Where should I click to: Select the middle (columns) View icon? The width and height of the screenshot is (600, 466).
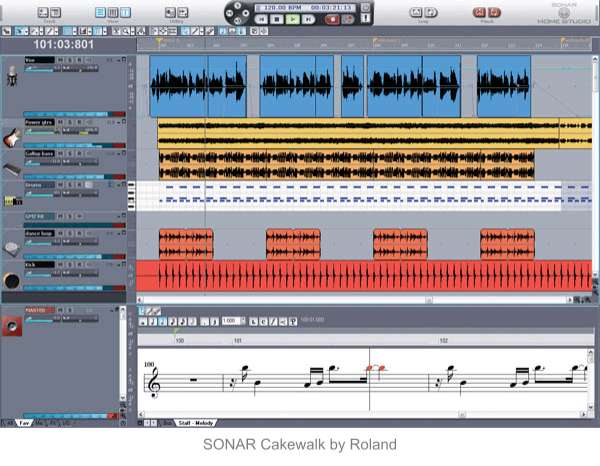pyautogui.click(x=113, y=13)
